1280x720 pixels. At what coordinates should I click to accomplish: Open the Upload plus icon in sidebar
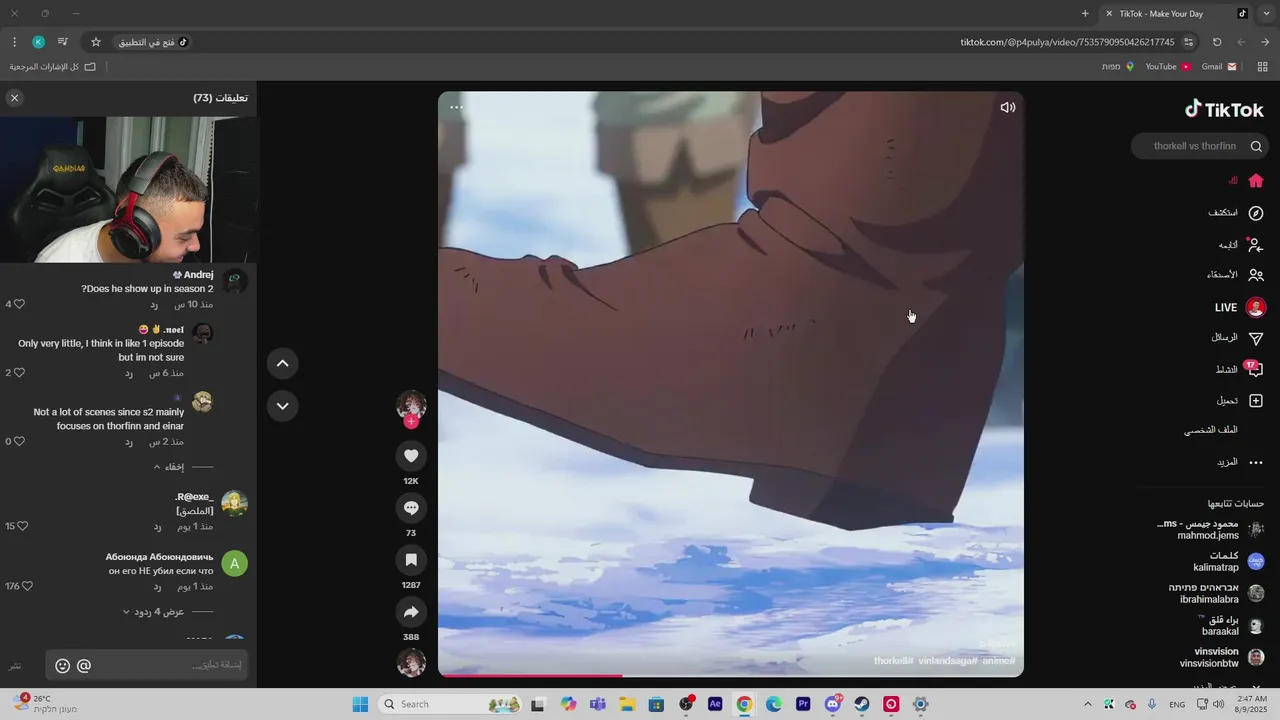pyautogui.click(x=1256, y=400)
